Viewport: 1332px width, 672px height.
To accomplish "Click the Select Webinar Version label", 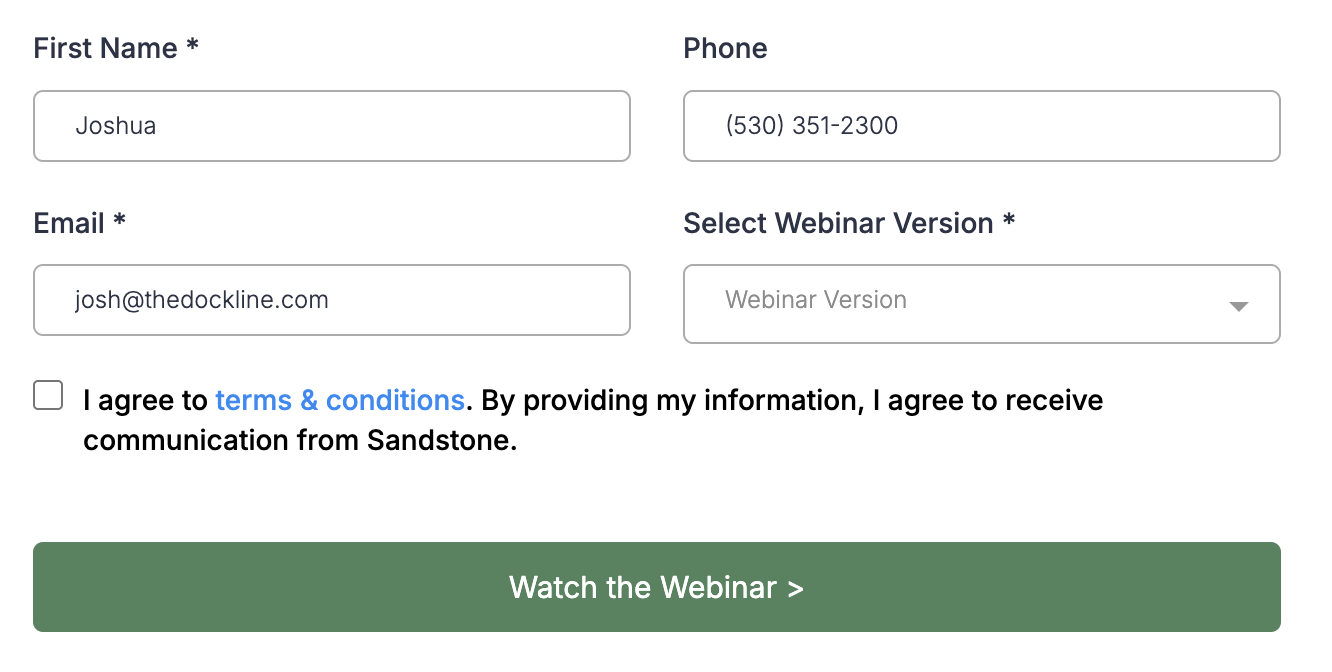I will coord(838,223).
